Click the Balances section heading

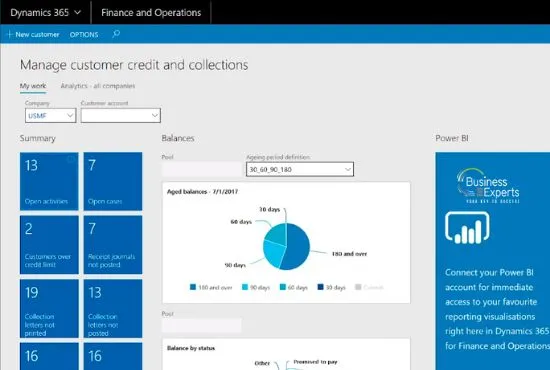(x=178, y=138)
